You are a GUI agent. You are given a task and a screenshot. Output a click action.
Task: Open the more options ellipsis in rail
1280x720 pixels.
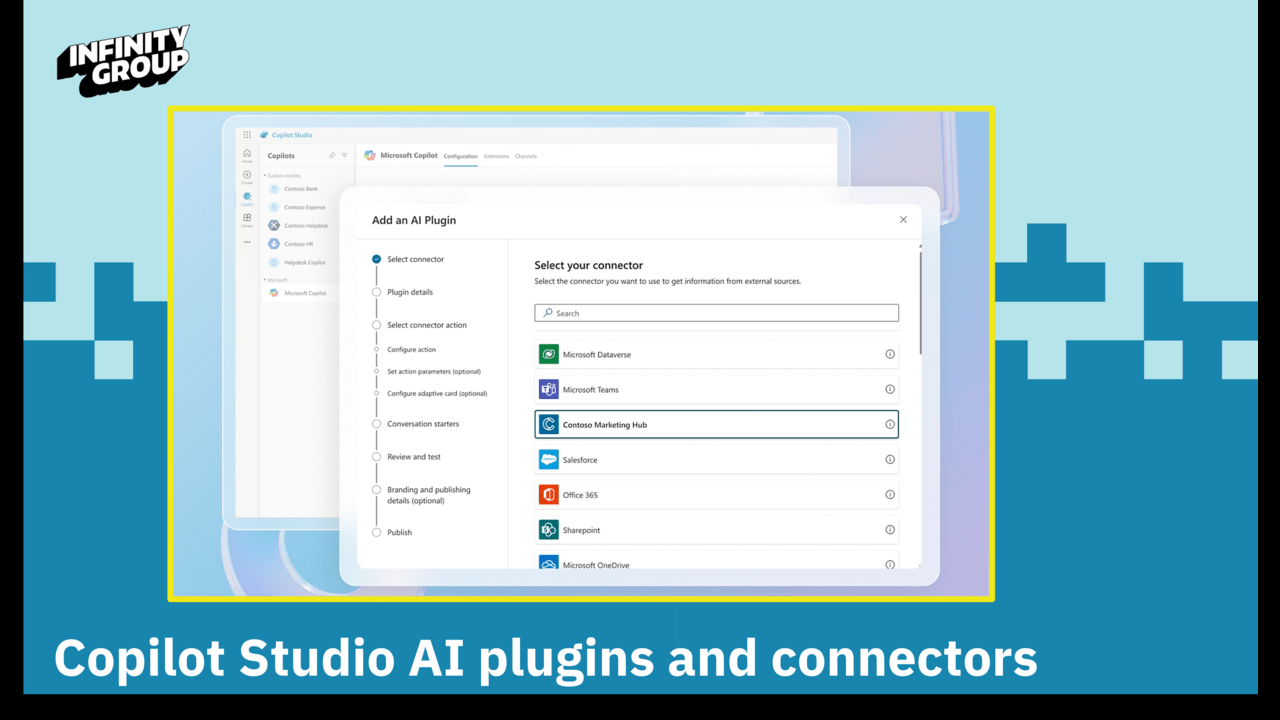coord(247,242)
